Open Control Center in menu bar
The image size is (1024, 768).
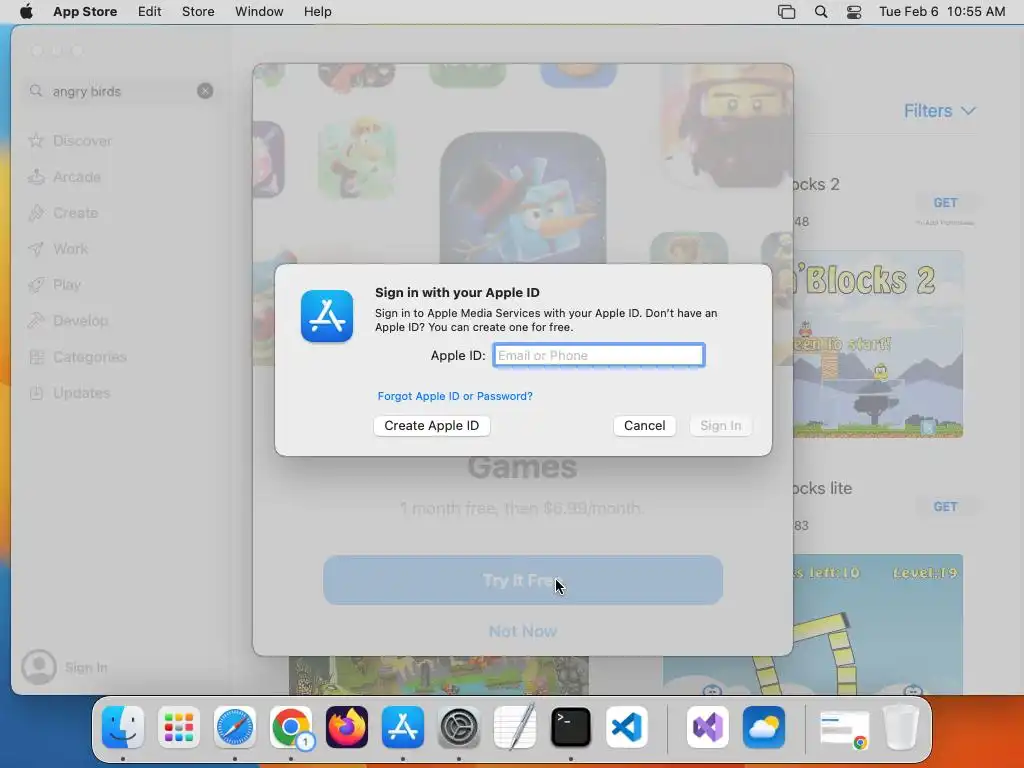[x=854, y=12]
